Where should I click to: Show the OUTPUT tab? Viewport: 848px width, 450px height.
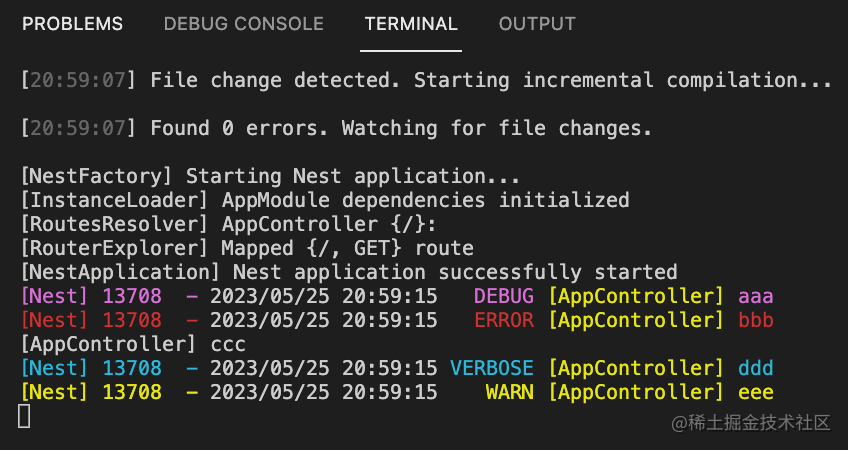point(537,24)
